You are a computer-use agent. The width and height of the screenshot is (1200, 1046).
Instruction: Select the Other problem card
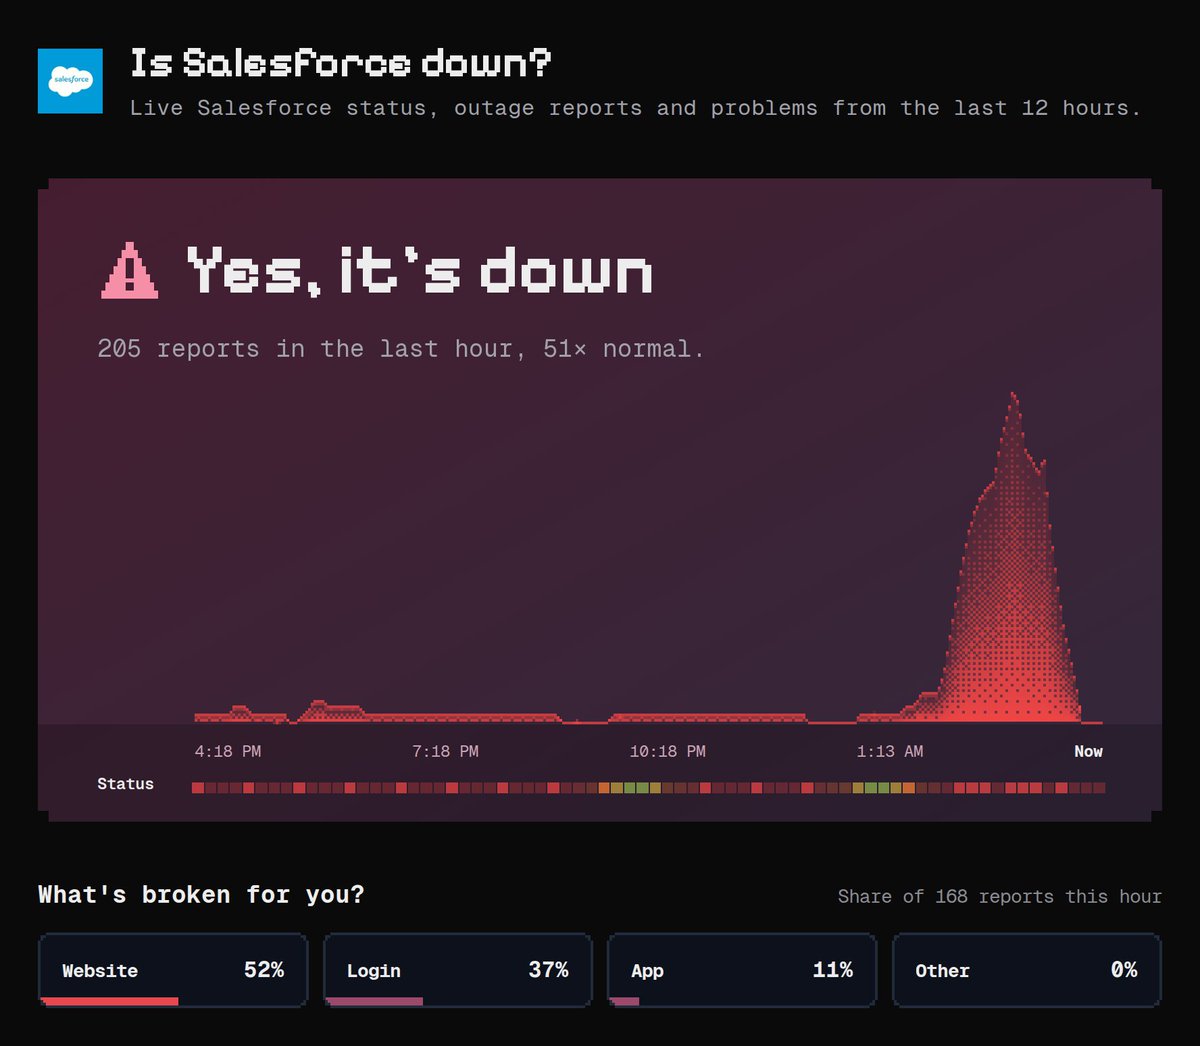[x=1027, y=970]
